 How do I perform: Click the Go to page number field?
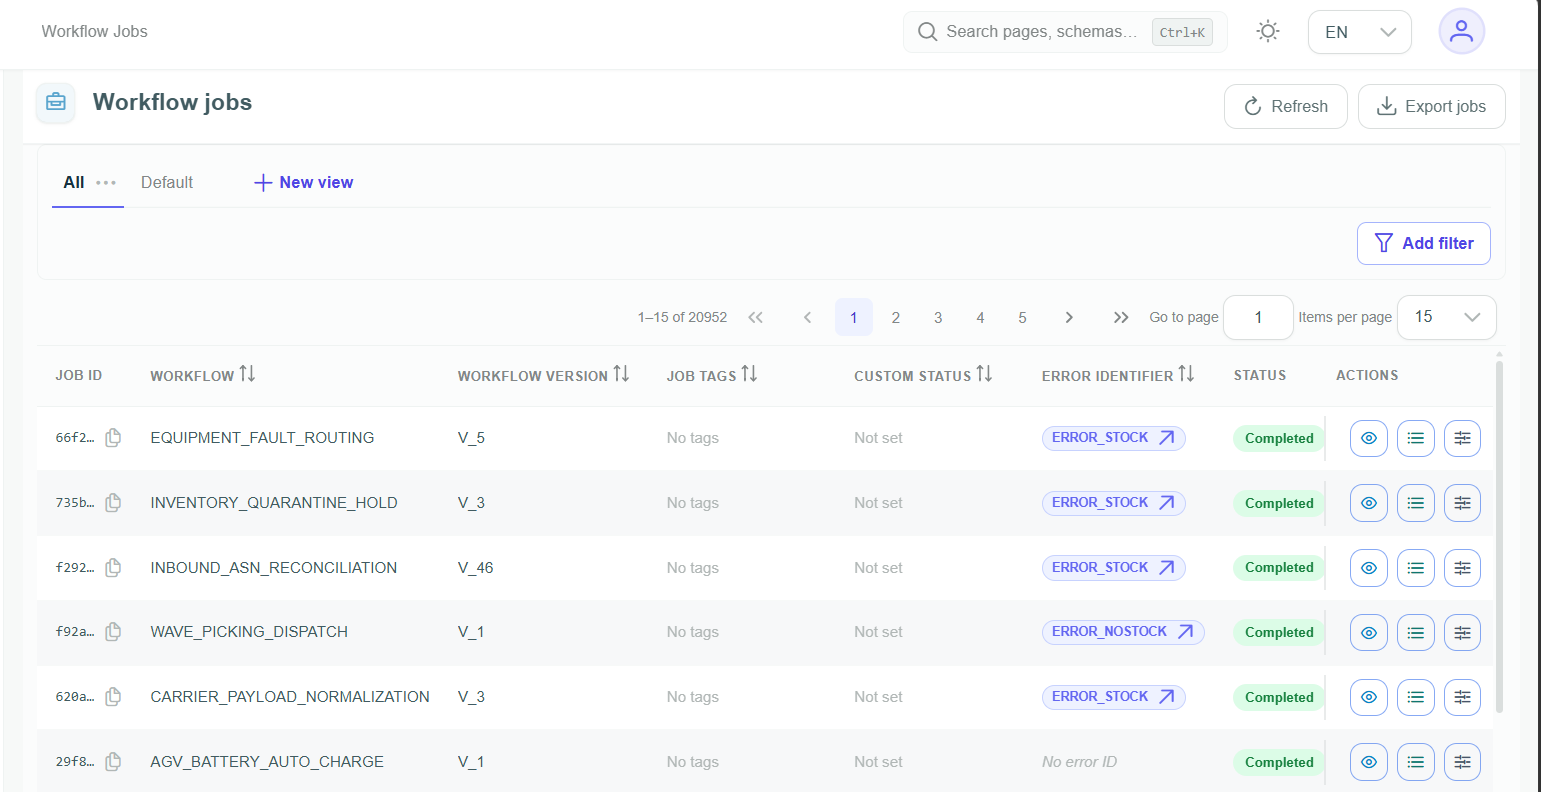[x=1258, y=317]
